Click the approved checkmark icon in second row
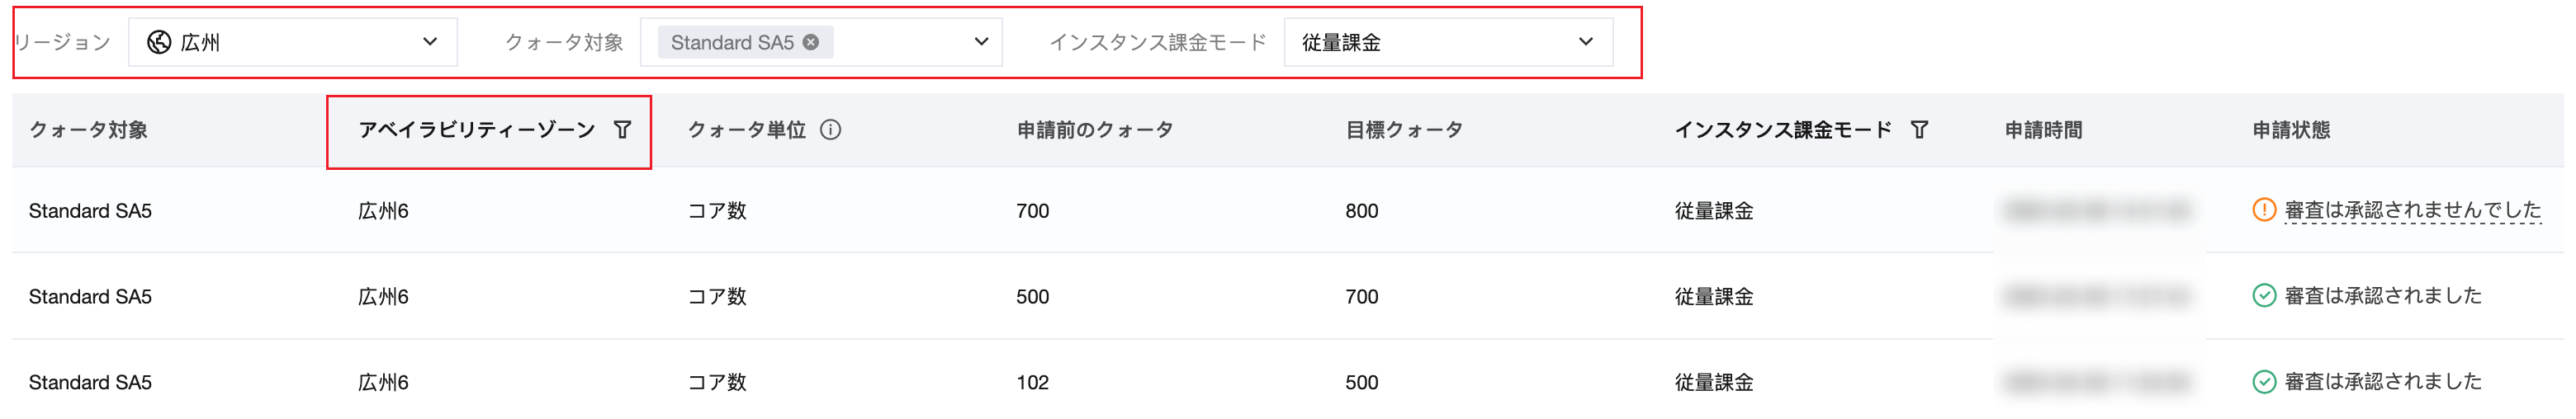This screenshot has height=419, width=2576. pyautogui.click(x=2263, y=296)
